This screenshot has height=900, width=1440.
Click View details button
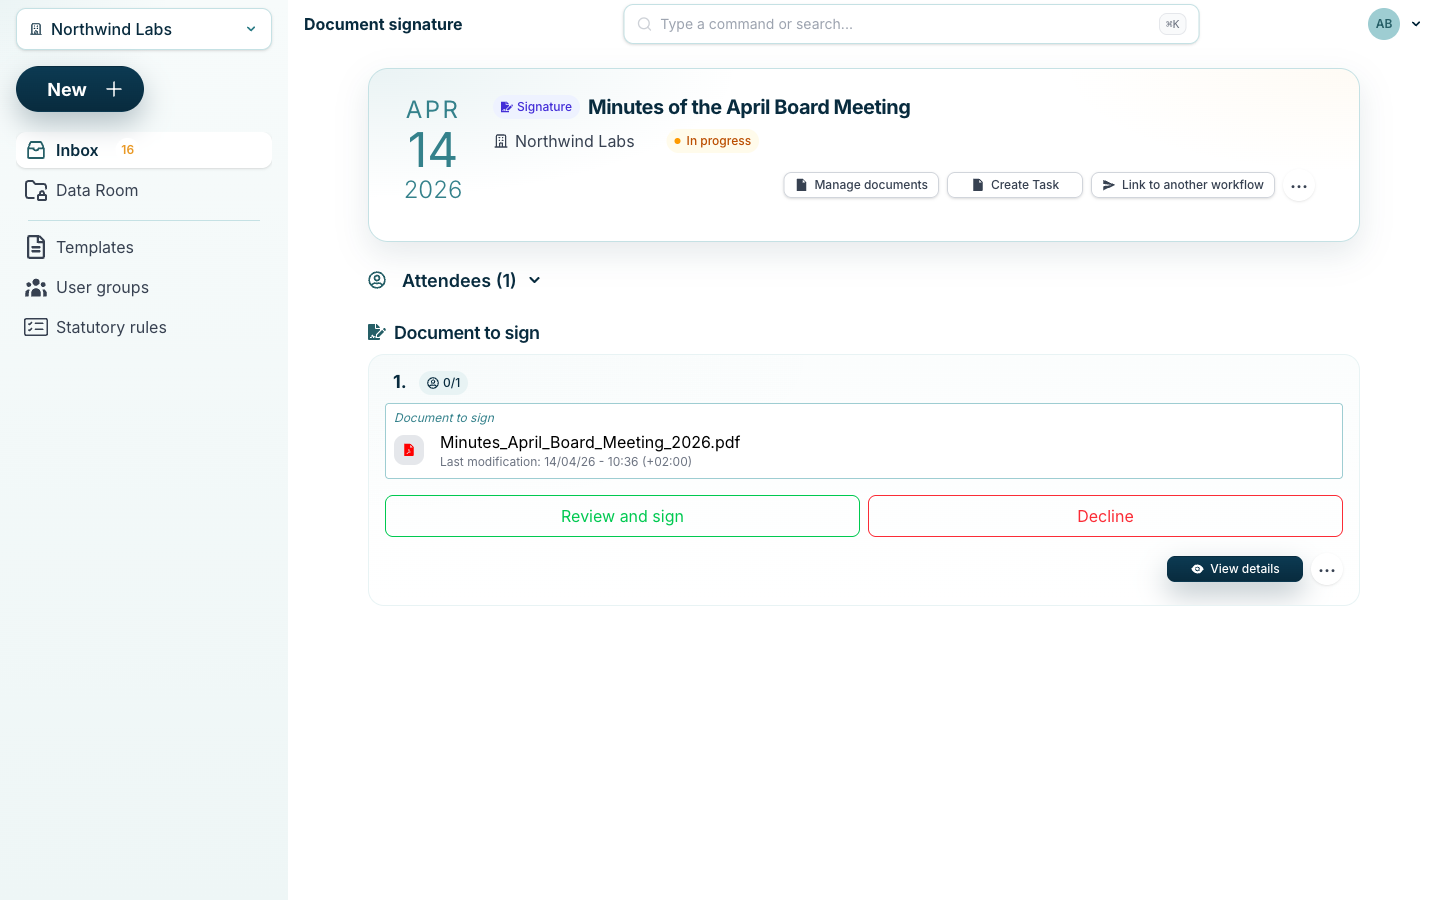pyautogui.click(x=1235, y=569)
